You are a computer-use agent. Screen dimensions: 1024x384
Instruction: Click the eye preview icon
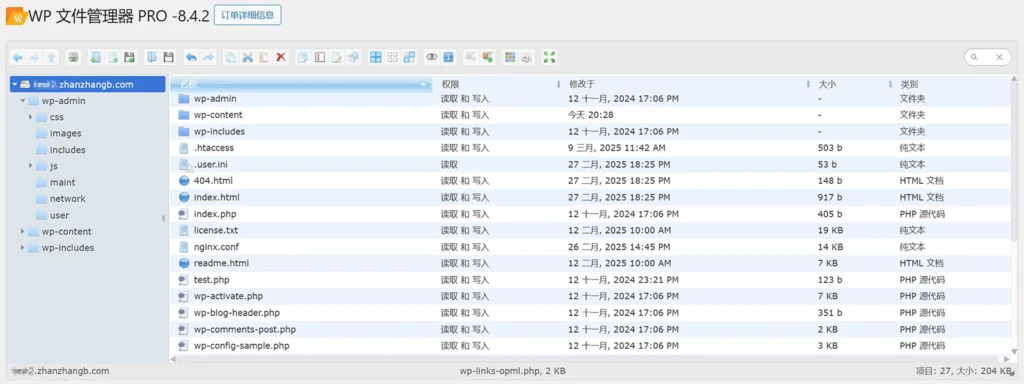(x=432, y=57)
